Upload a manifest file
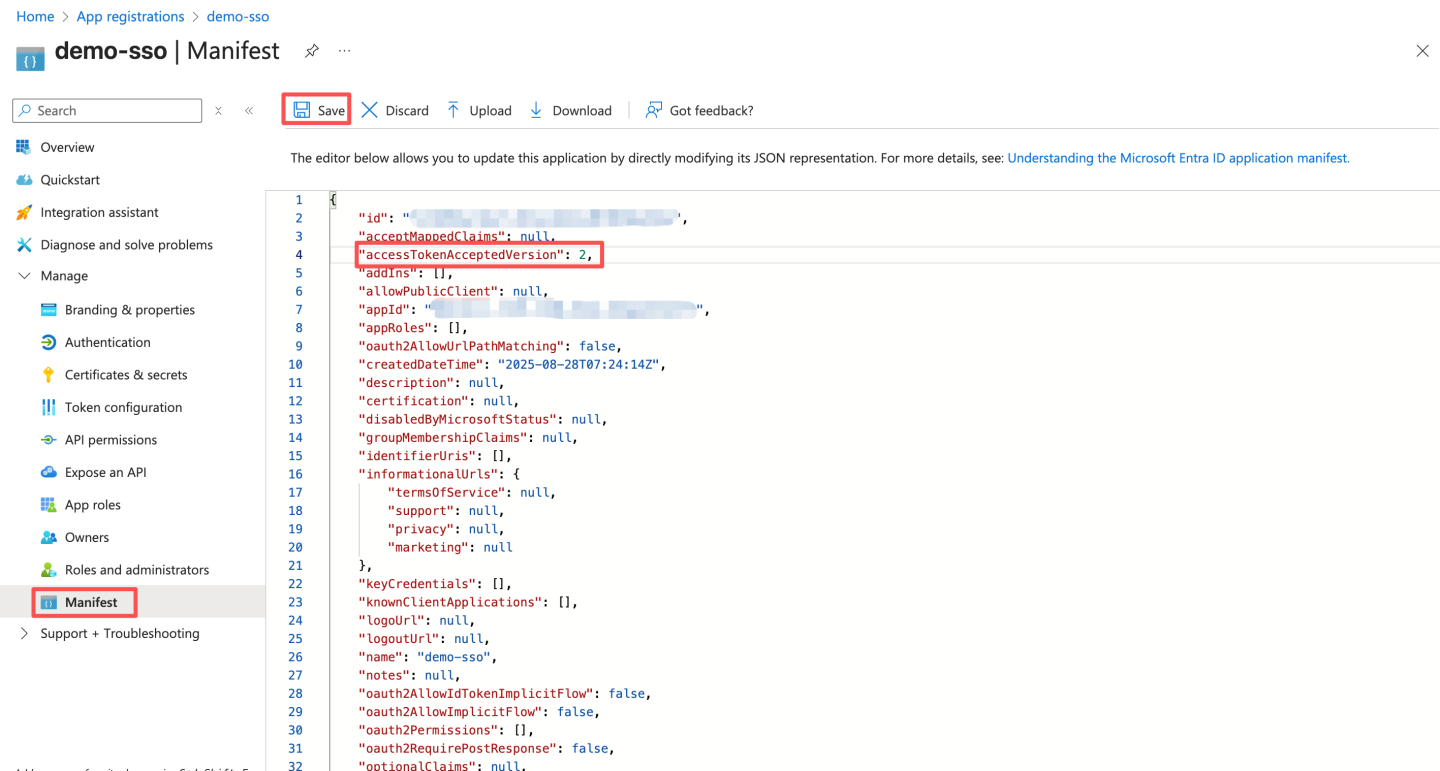Viewport: 1440px width, 771px height. tap(479, 110)
